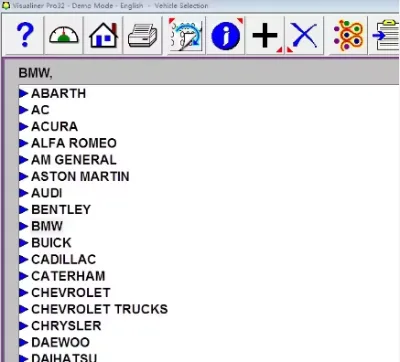The height and width of the screenshot is (362, 400).
Task: Click the BENTLEY label text
Action: [x=61, y=210]
